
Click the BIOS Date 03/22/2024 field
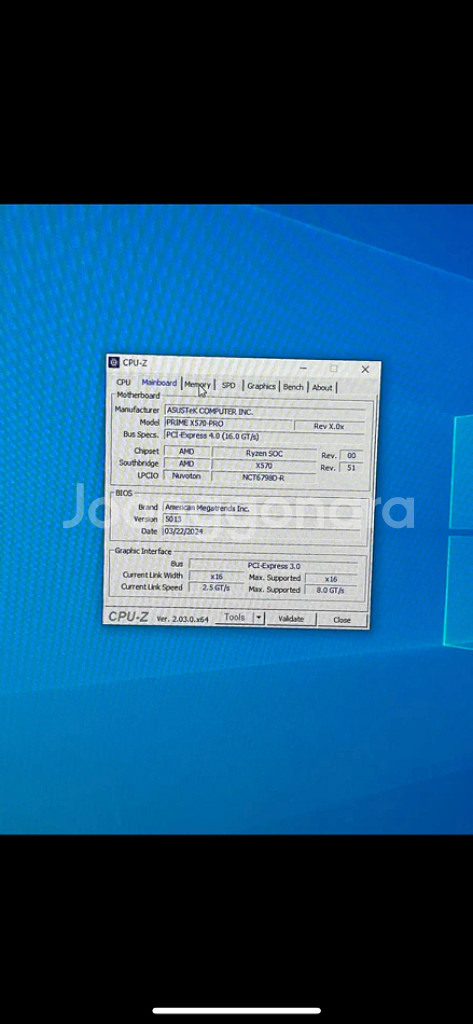pyautogui.click(x=261, y=532)
